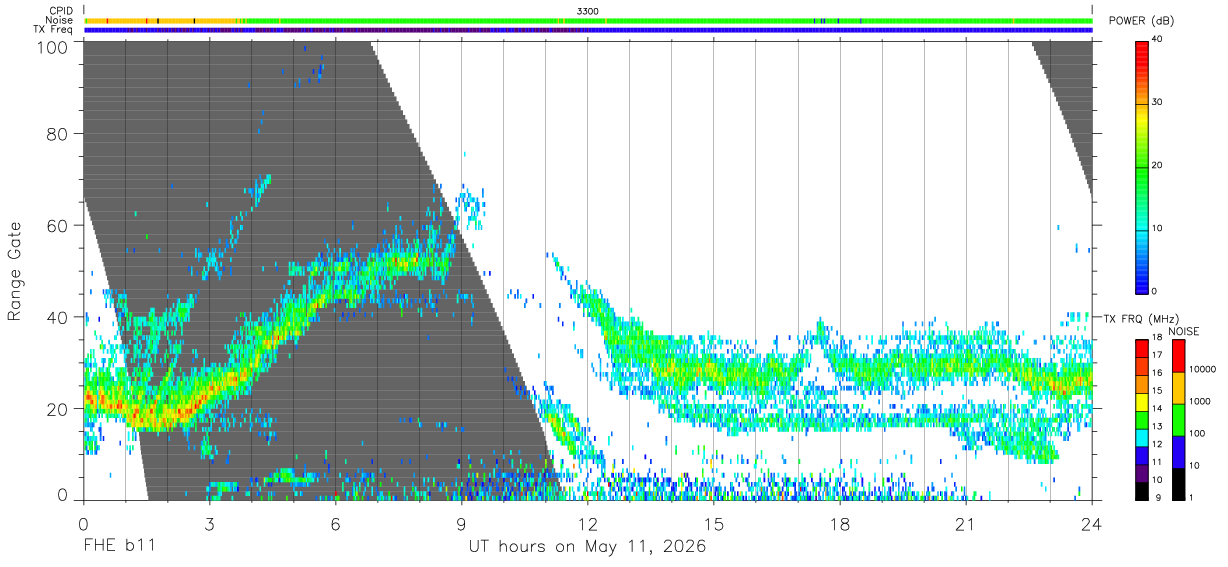
Task: Click the orange segment of the Noise strip
Action: [160, 20]
